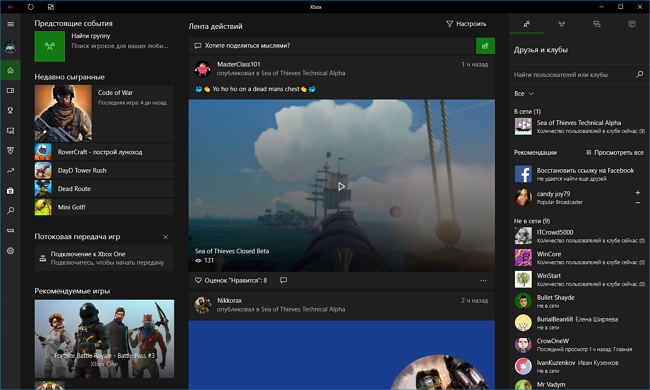The height and width of the screenshot is (390, 650).
Task: Open WinStart club in friends list
Action: pos(579,279)
